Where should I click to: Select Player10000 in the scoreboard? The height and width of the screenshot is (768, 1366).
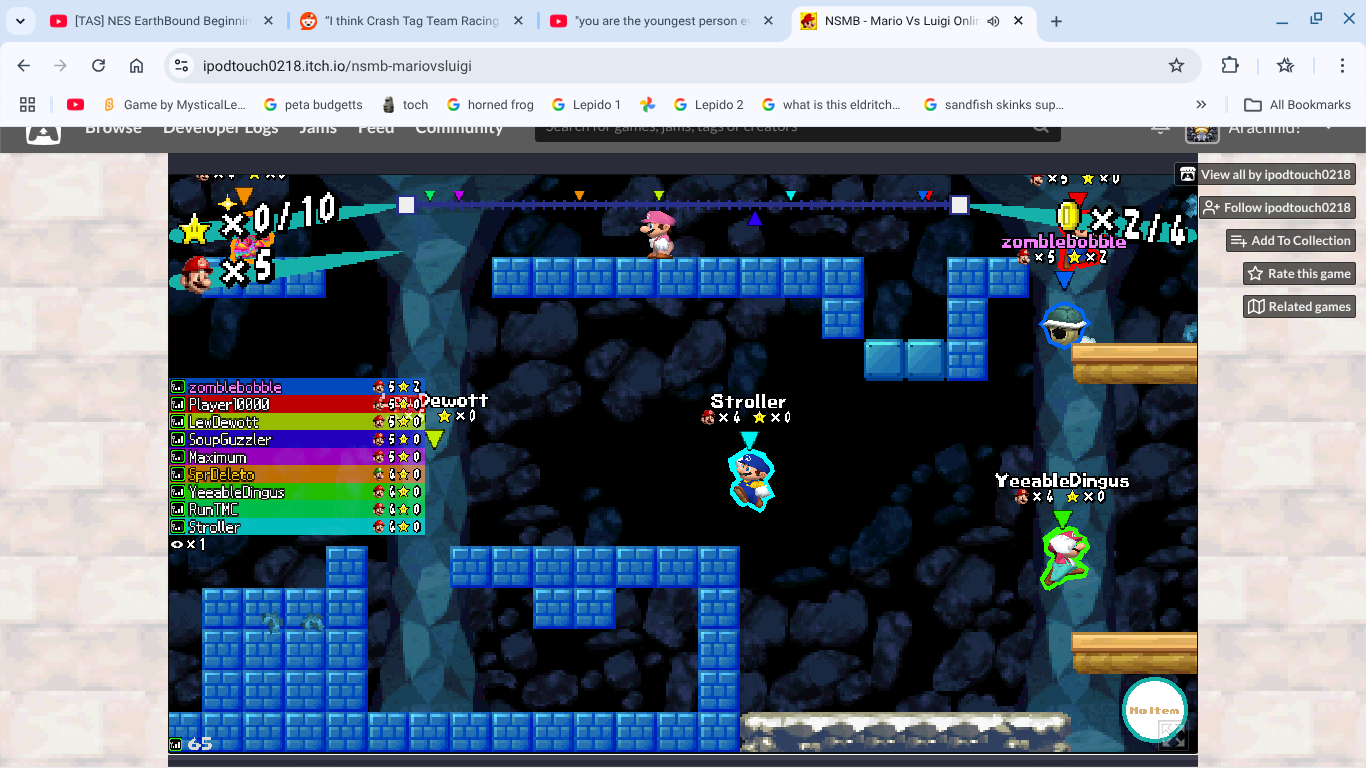[296, 404]
